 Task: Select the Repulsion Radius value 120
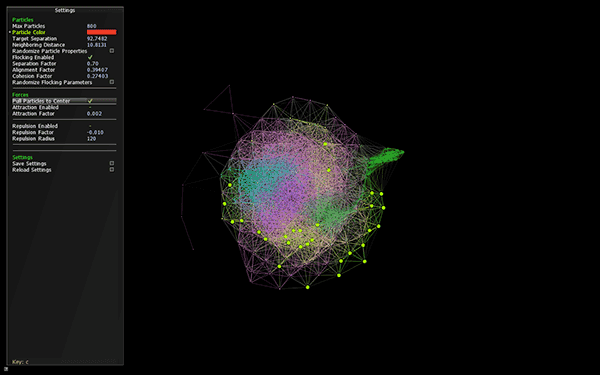[x=91, y=139]
